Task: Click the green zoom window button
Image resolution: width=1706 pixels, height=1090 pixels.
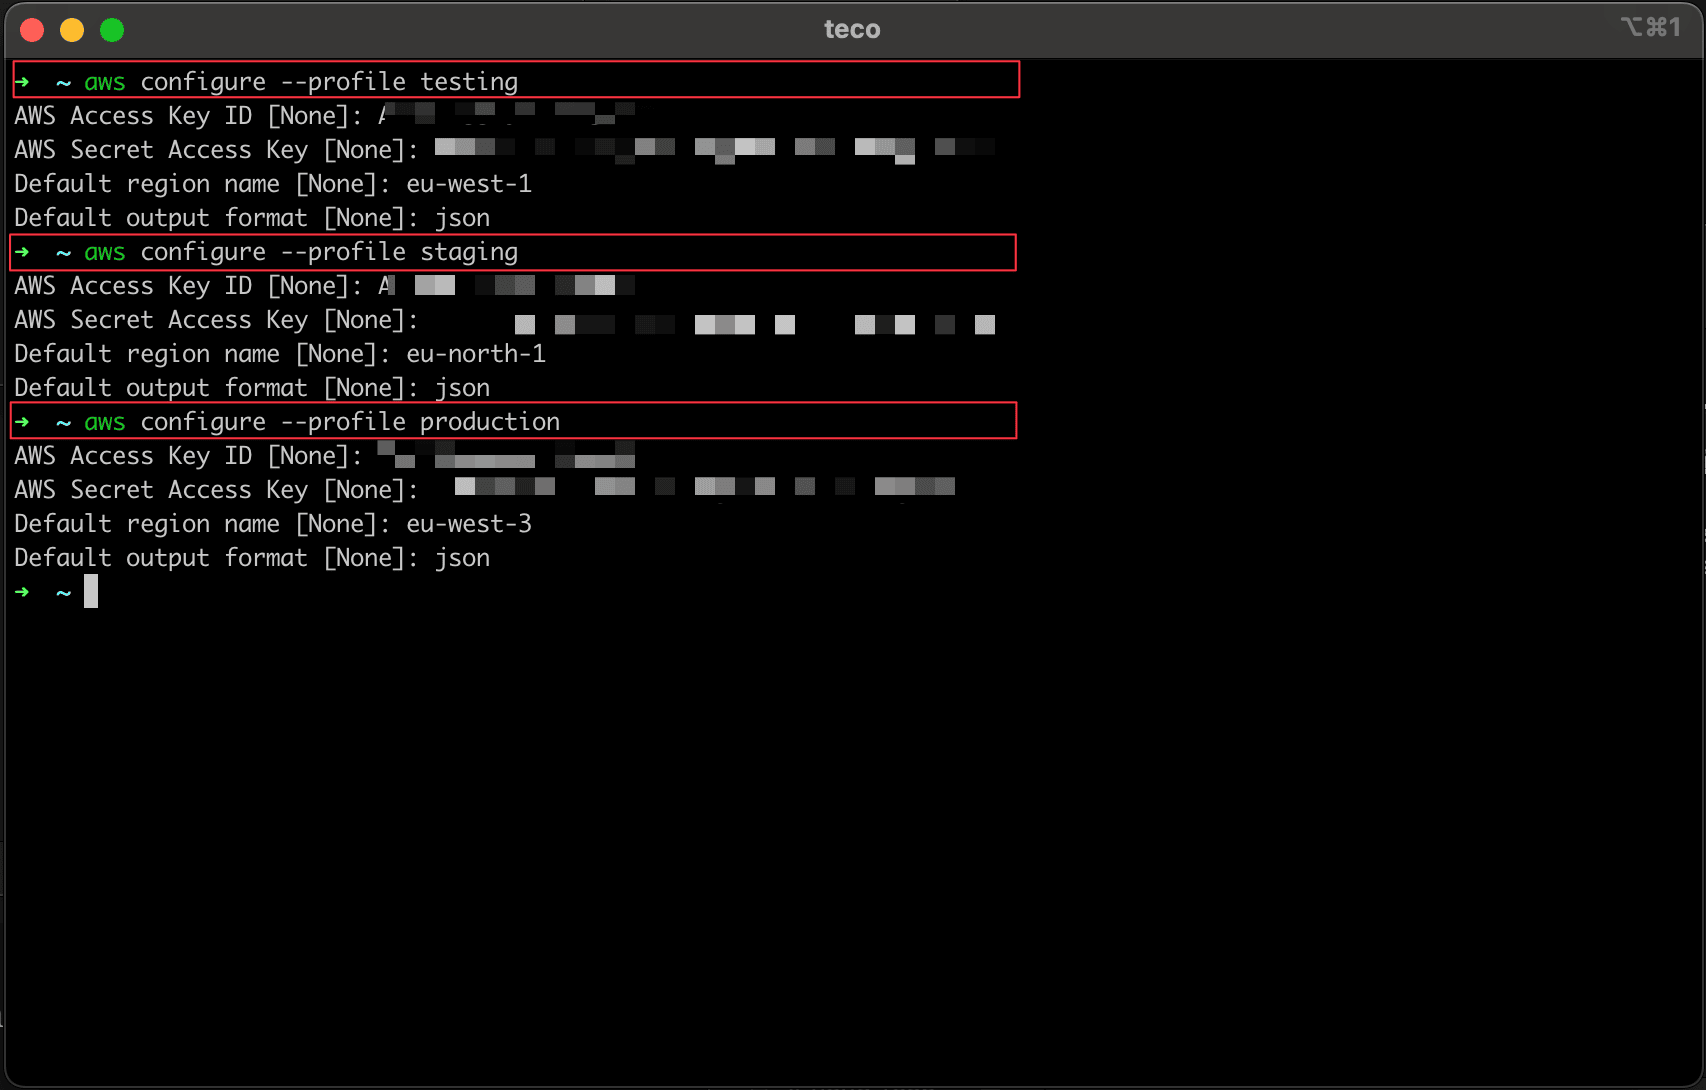Action: 112,30
